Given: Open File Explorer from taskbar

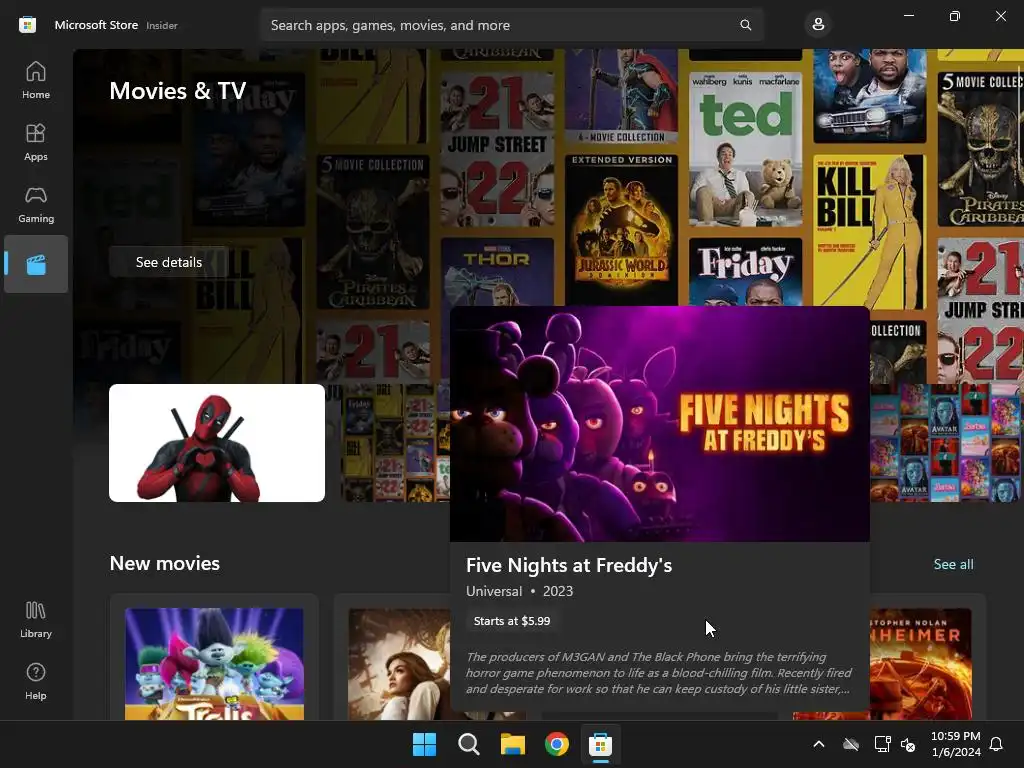Looking at the screenshot, I should (513, 744).
